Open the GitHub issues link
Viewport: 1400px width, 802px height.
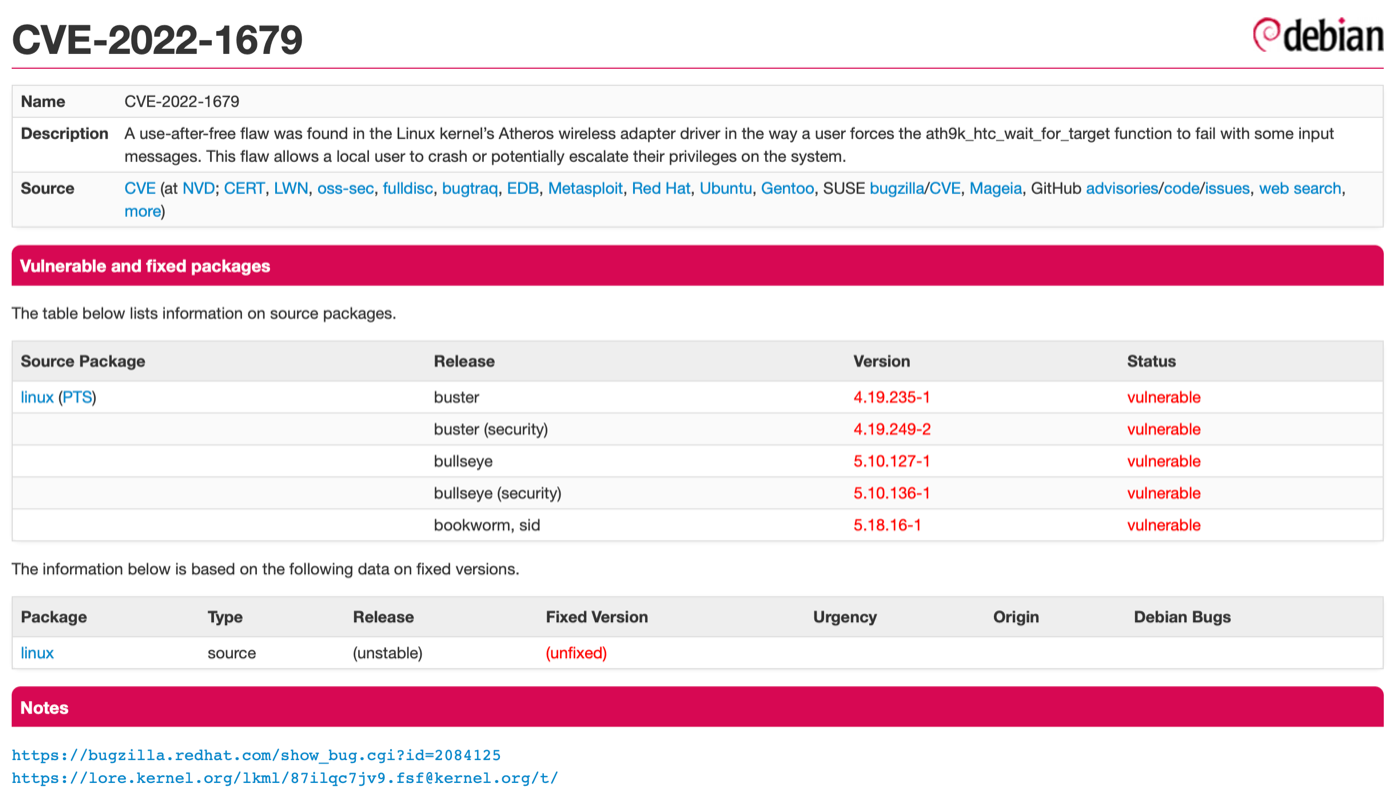coord(1227,188)
